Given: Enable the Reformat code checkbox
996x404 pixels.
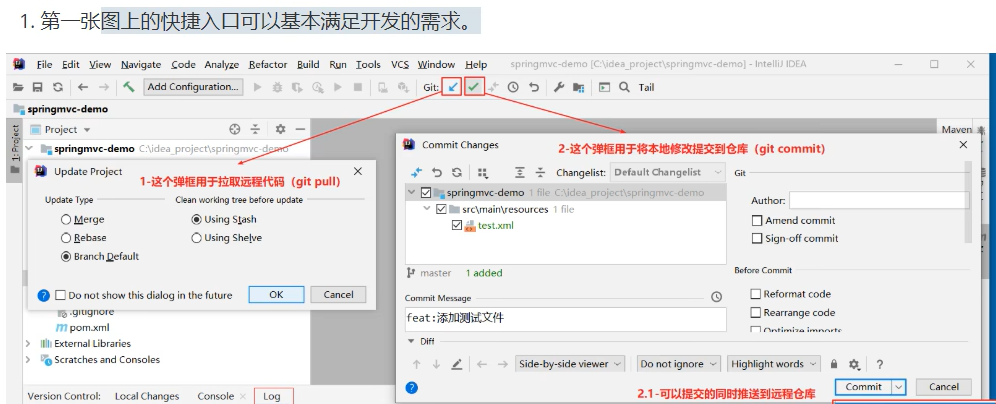Looking at the screenshot, I should (x=756, y=294).
